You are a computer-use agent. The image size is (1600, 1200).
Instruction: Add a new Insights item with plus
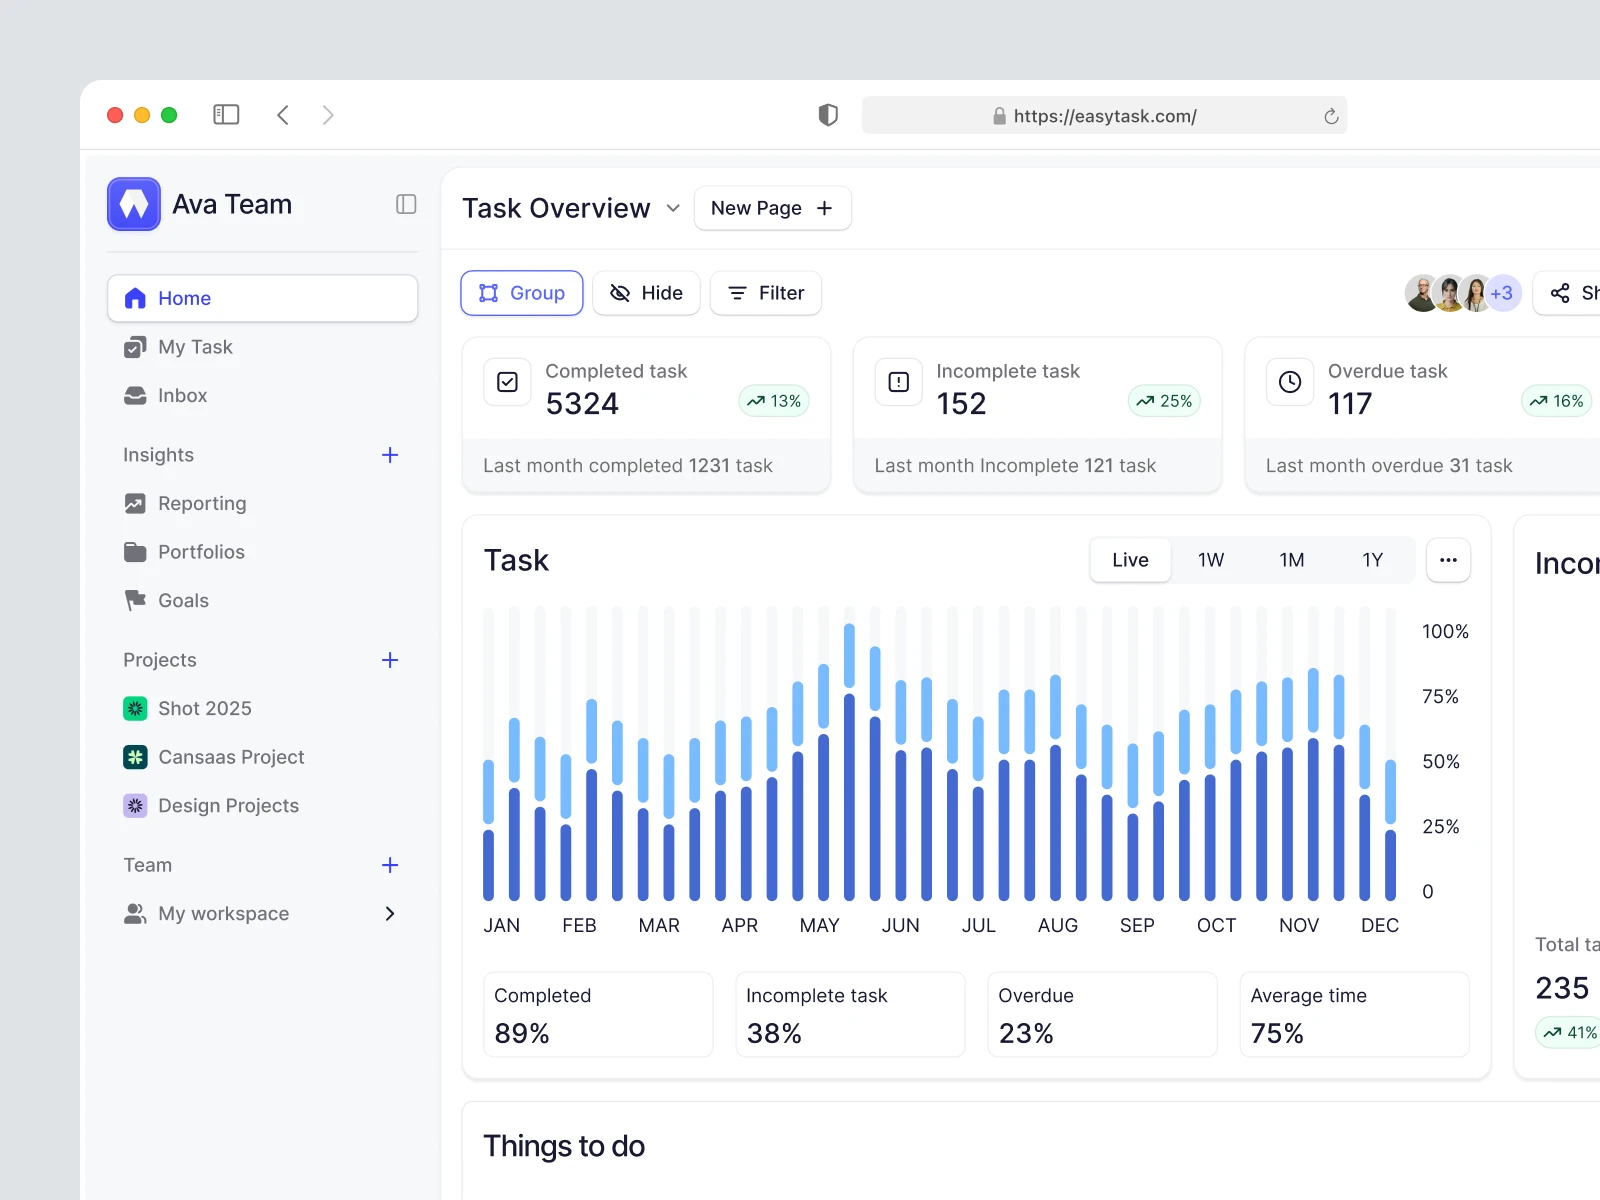coord(390,455)
